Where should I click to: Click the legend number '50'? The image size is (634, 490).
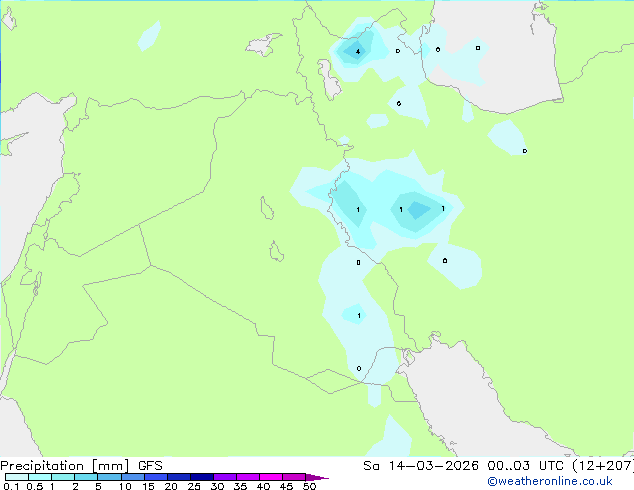309,486
